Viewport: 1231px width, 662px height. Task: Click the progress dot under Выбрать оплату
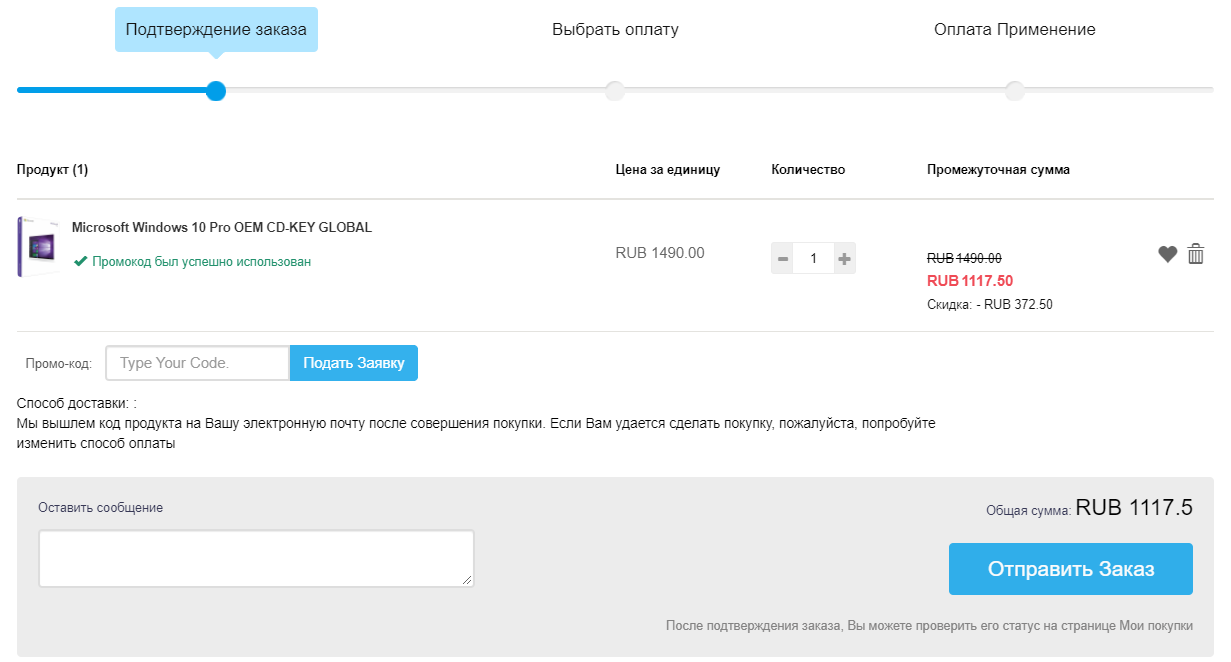click(x=615, y=91)
